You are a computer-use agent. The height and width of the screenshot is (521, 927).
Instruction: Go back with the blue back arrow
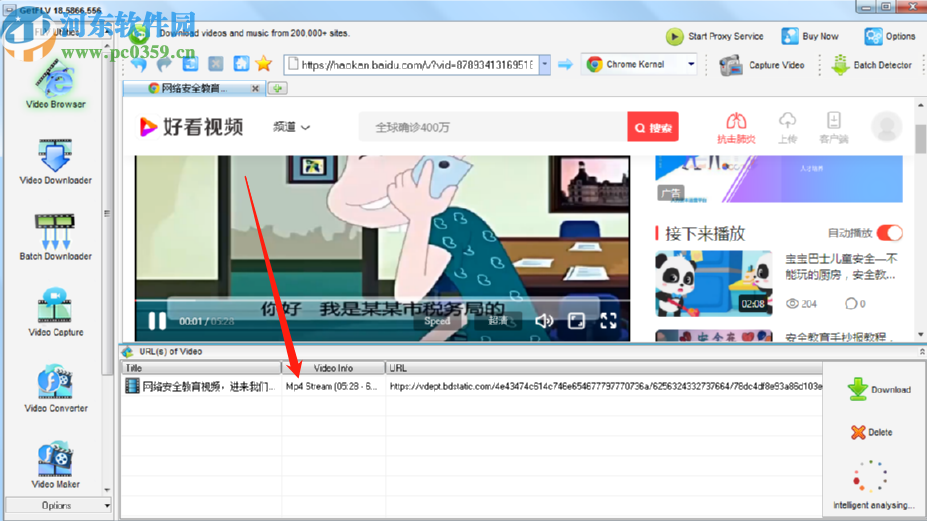point(140,64)
